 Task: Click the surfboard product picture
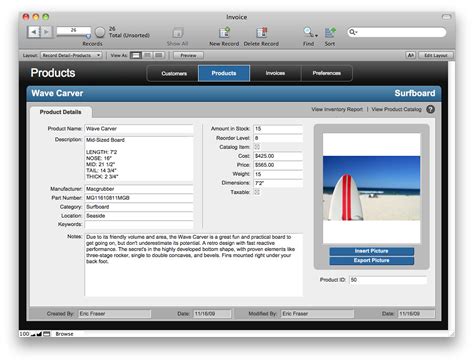point(371,188)
